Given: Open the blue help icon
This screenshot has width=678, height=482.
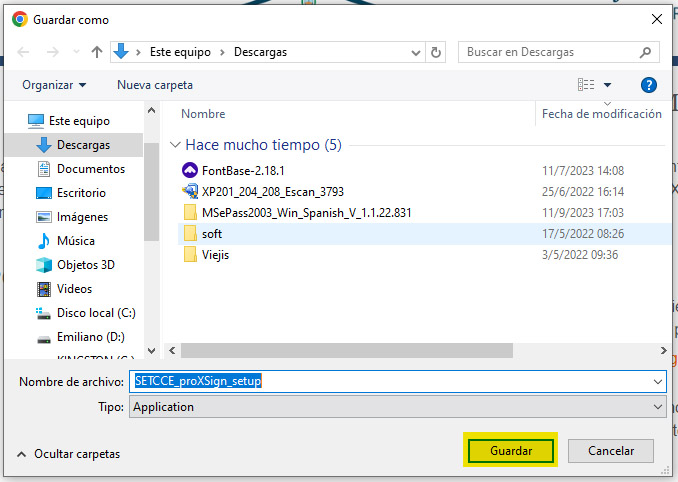Looking at the screenshot, I should pos(649,85).
